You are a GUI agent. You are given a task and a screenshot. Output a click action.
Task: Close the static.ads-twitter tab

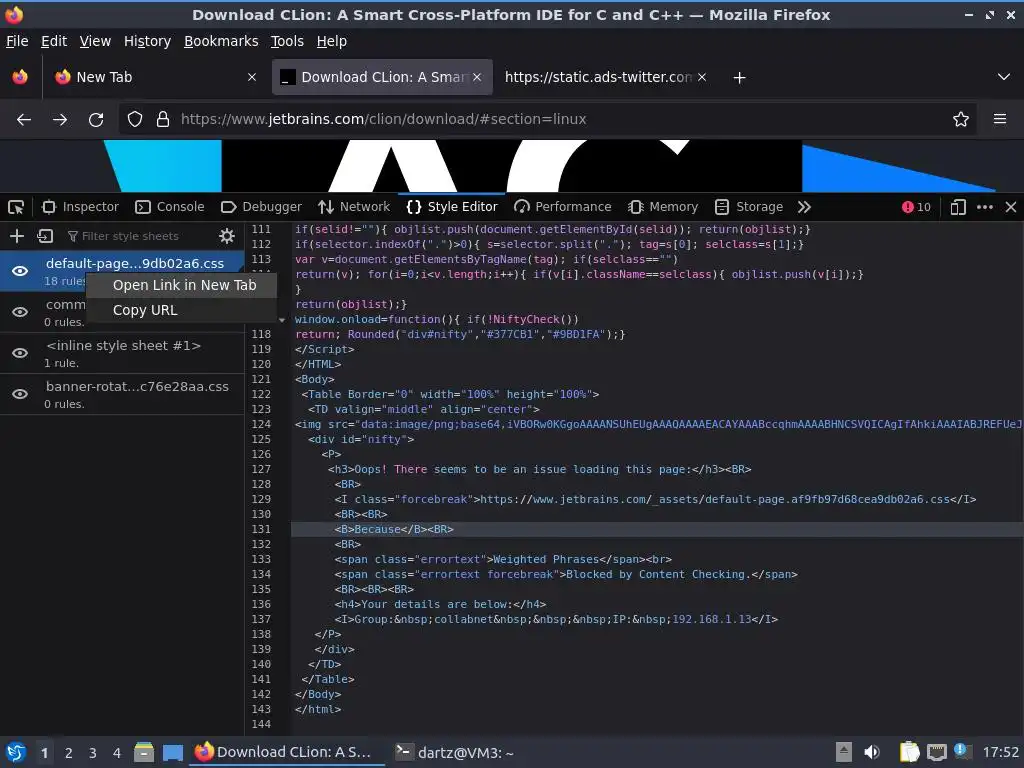(702, 77)
